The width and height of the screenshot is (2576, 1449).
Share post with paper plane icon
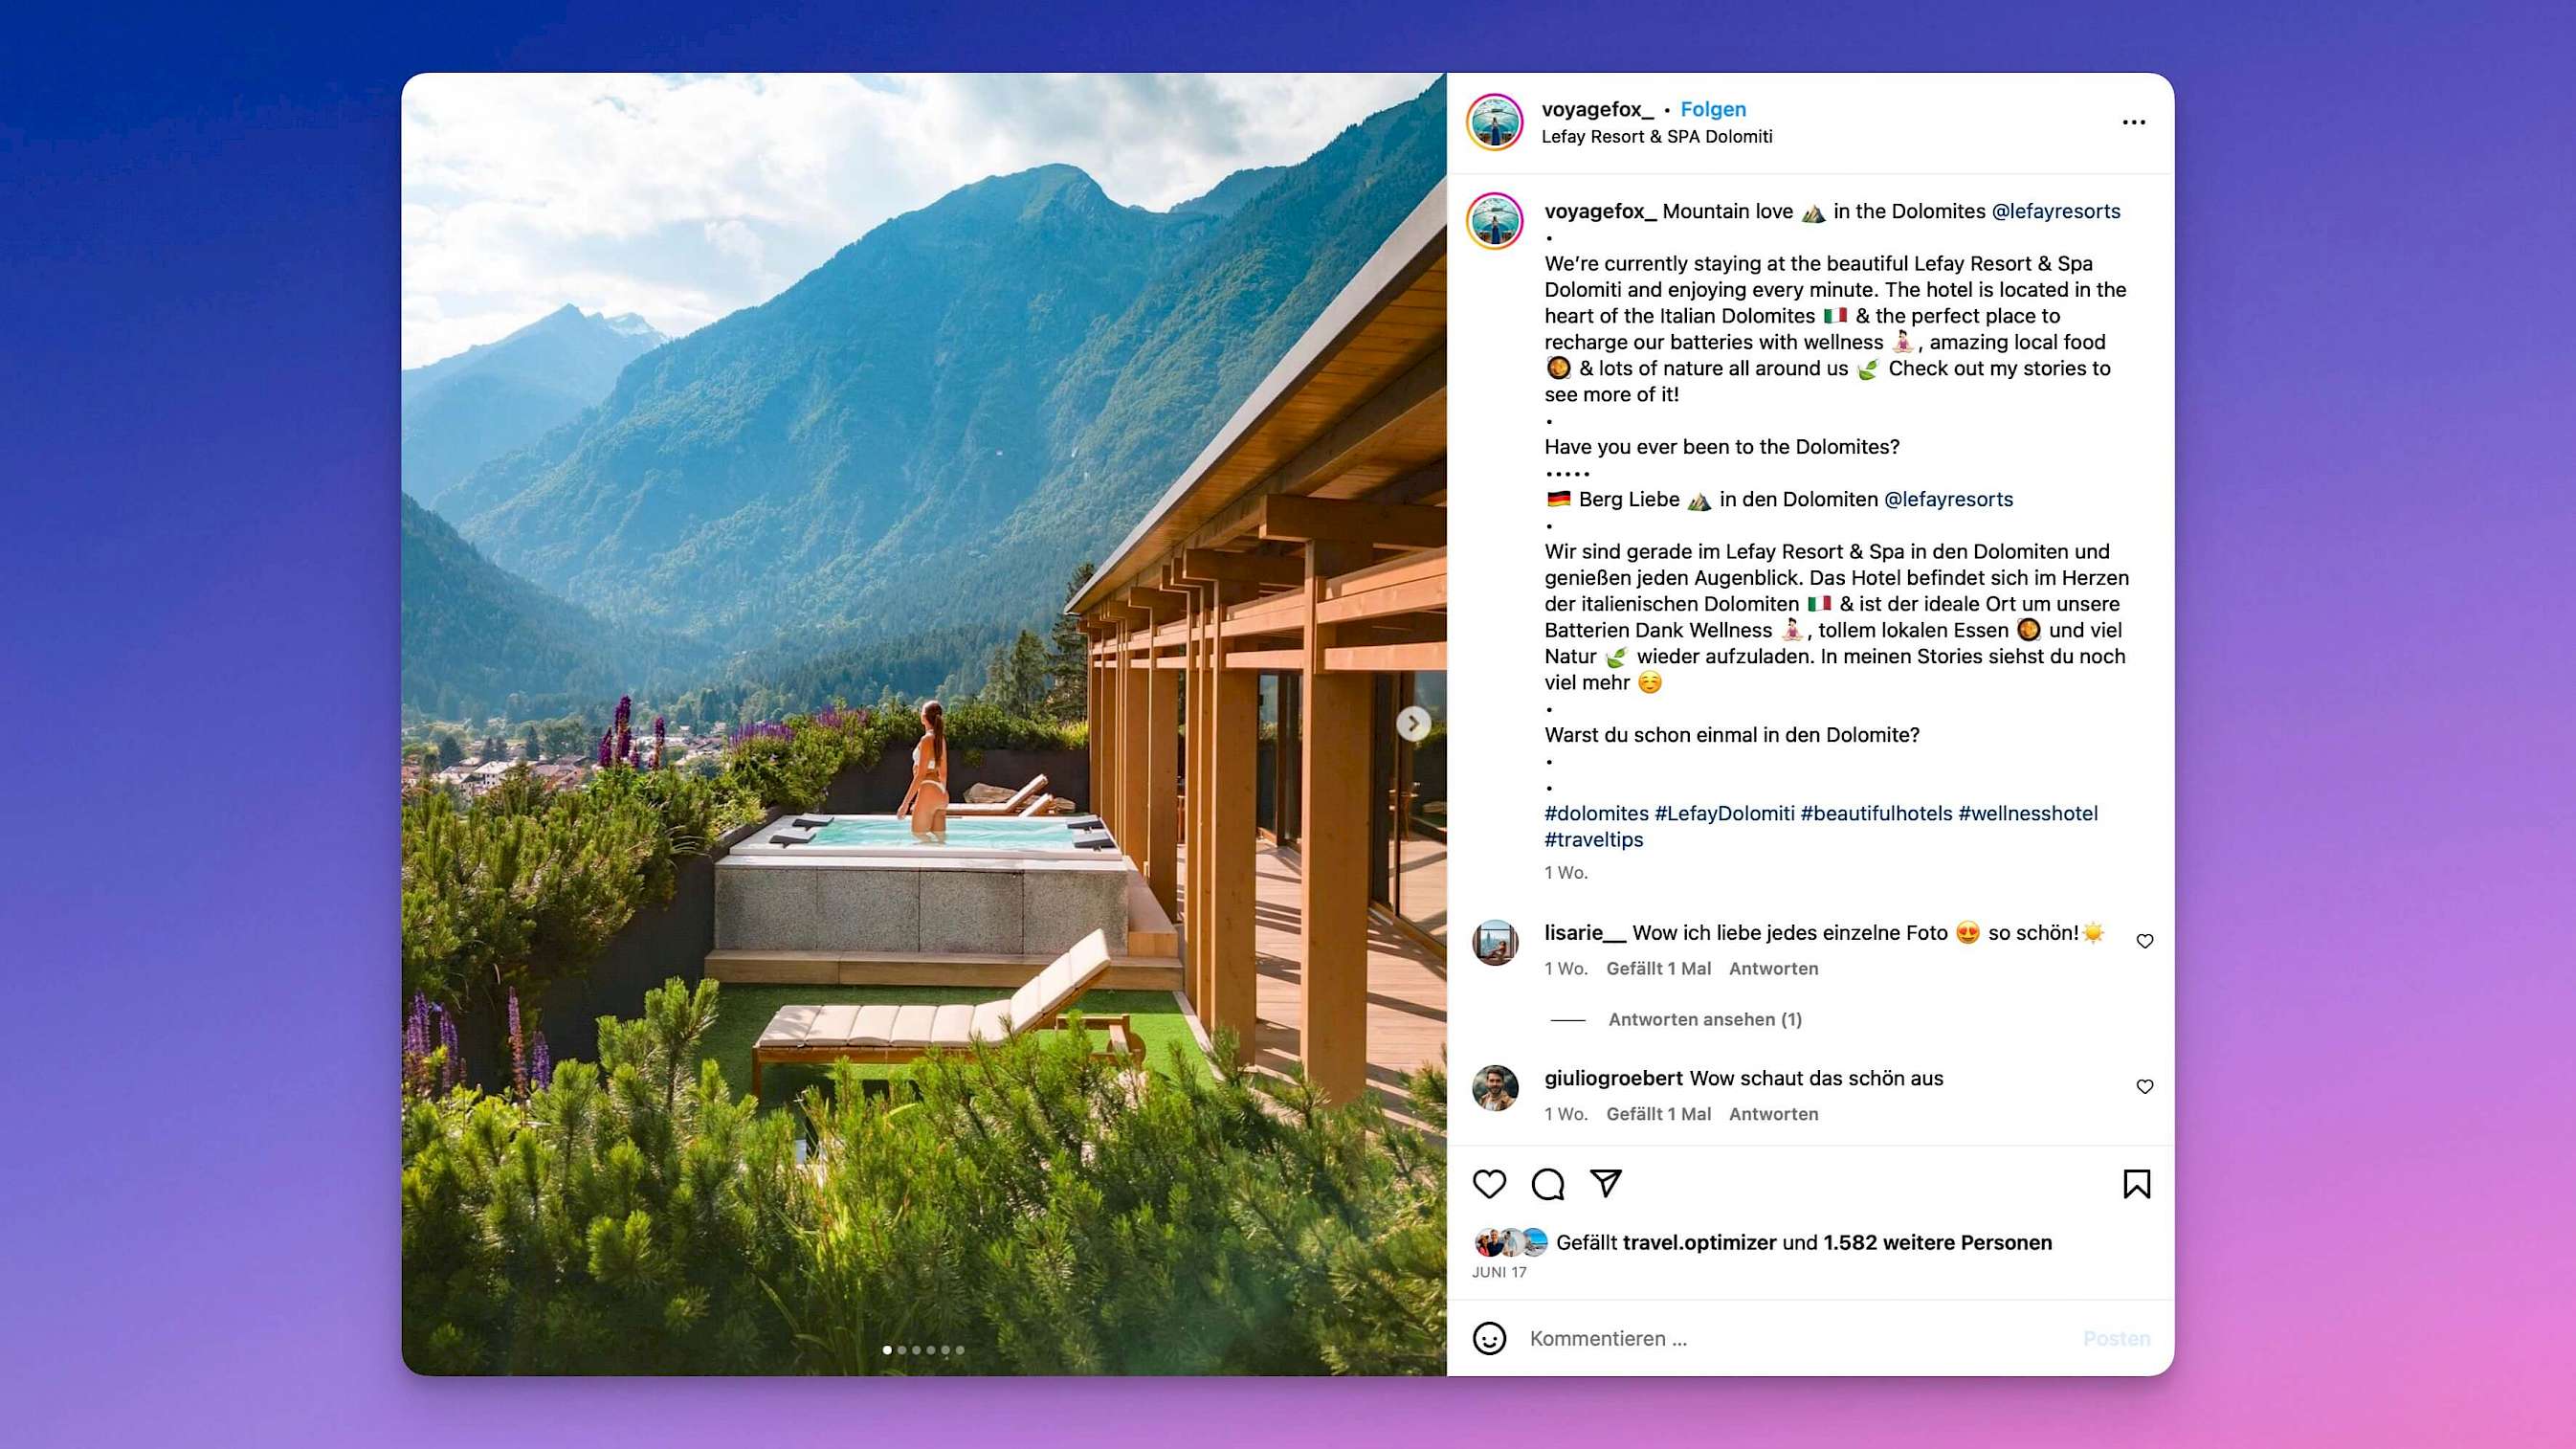pyautogui.click(x=1606, y=1183)
